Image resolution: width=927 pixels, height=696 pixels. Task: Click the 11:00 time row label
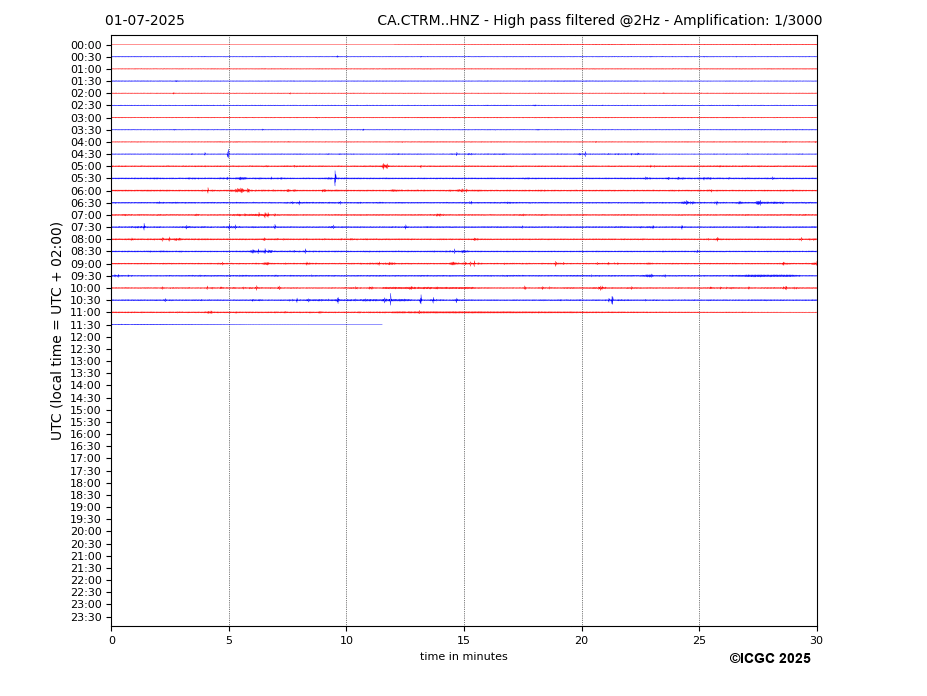pos(86,313)
